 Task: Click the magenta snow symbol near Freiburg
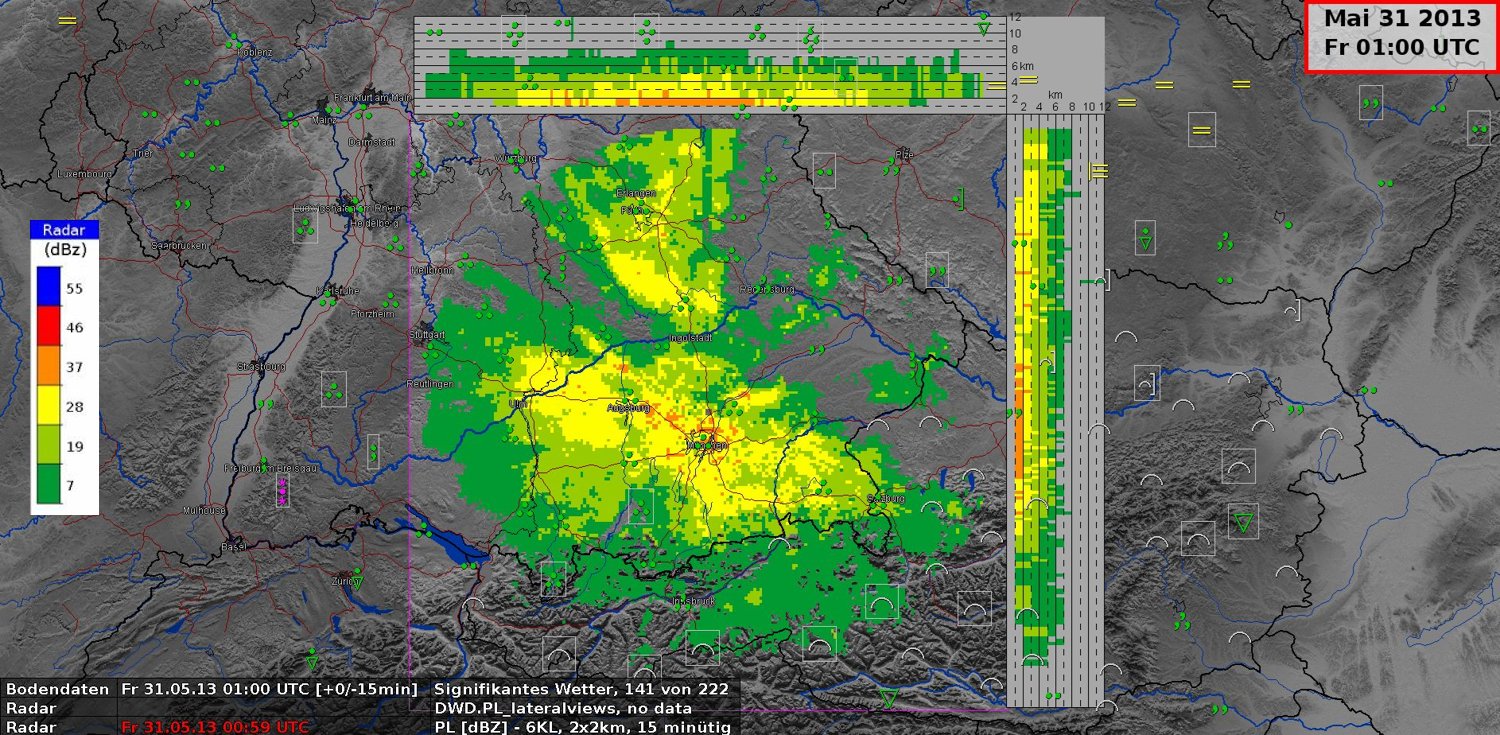[282, 490]
